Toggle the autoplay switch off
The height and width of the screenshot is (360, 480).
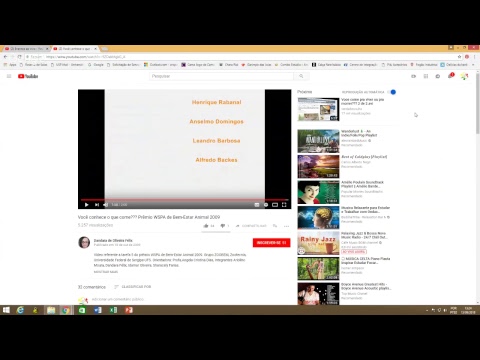[x=392, y=92]
